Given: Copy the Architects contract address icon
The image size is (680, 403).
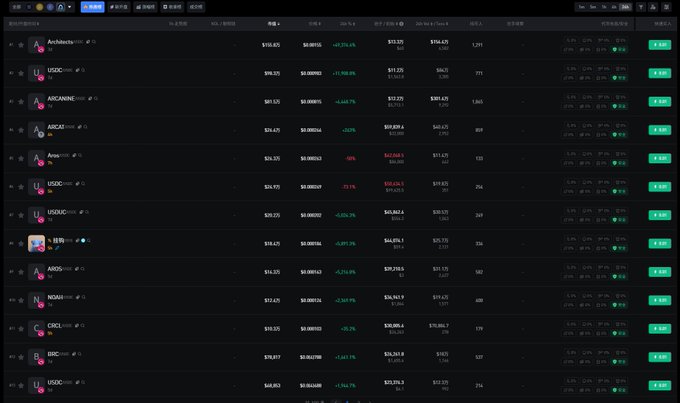Looking at the screenshot, I should click(88, 42).
